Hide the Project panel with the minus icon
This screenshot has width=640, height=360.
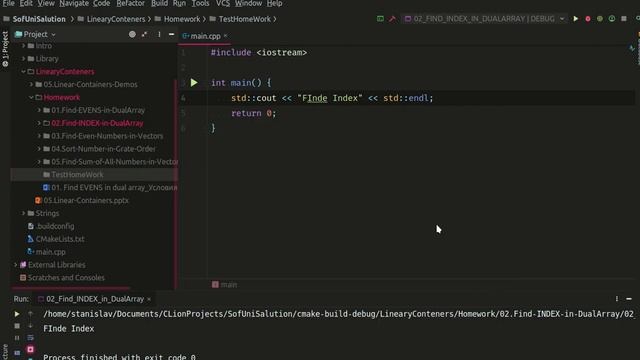point(171,35)
